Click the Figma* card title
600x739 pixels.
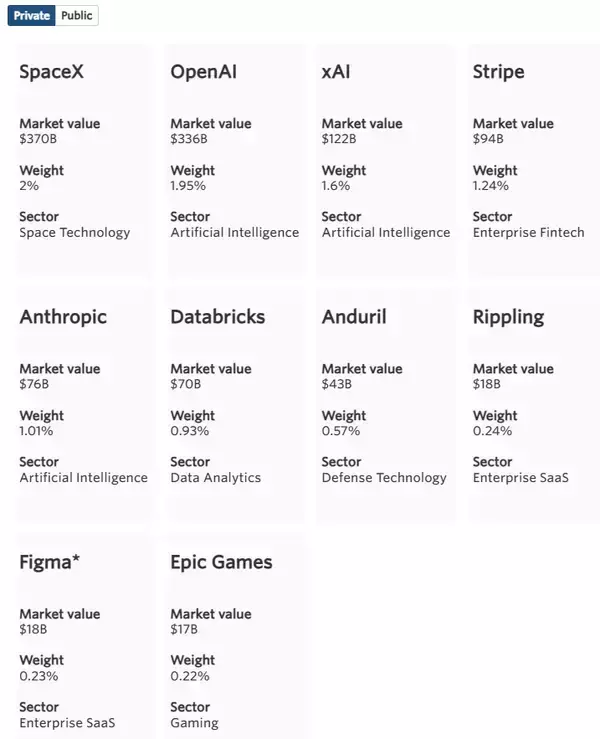(x=50, y=562)
